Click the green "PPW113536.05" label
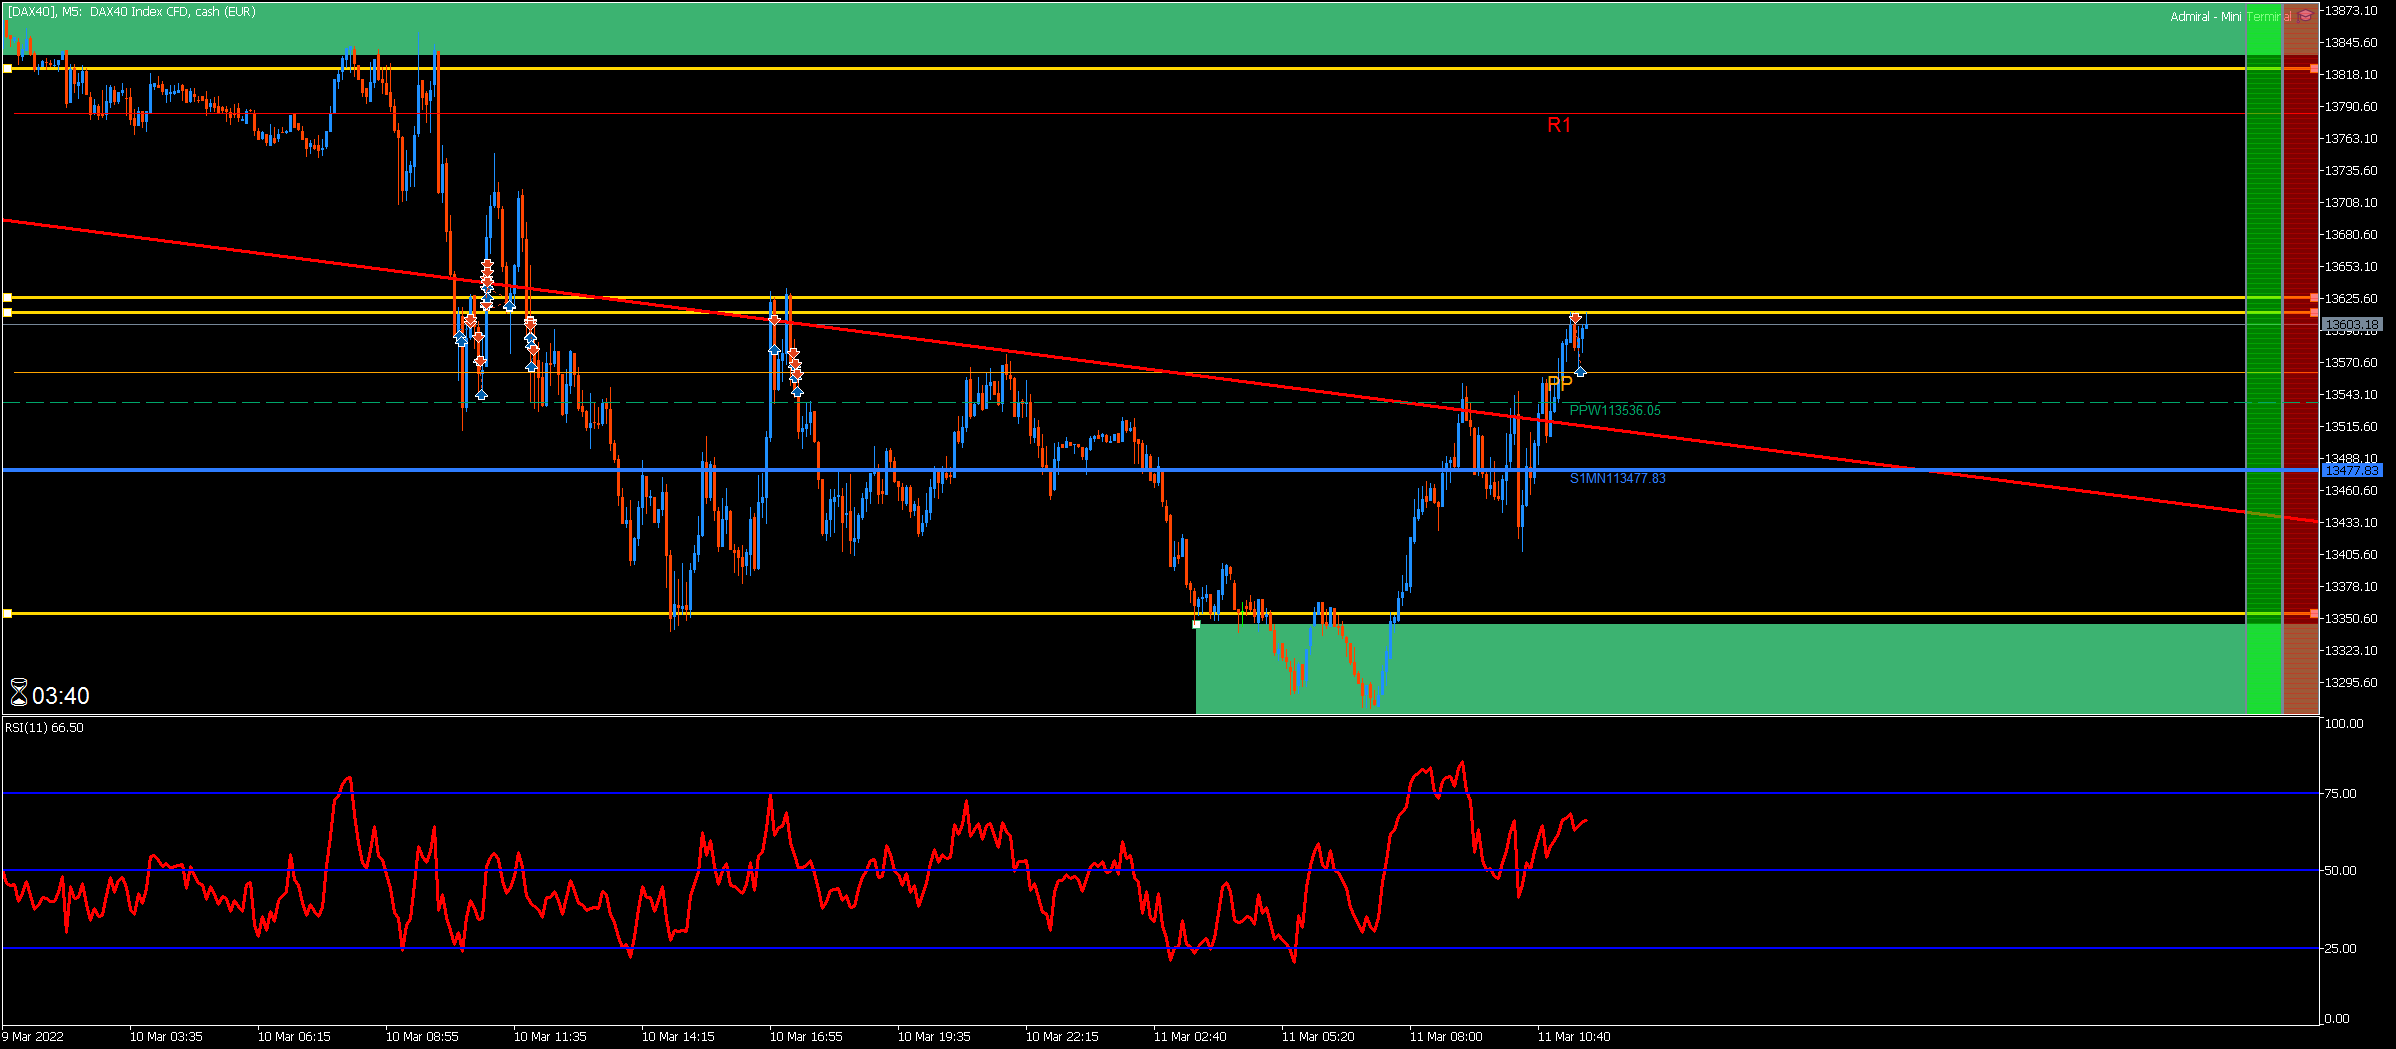2396x1049 pixels. (x=1615, y=411)
